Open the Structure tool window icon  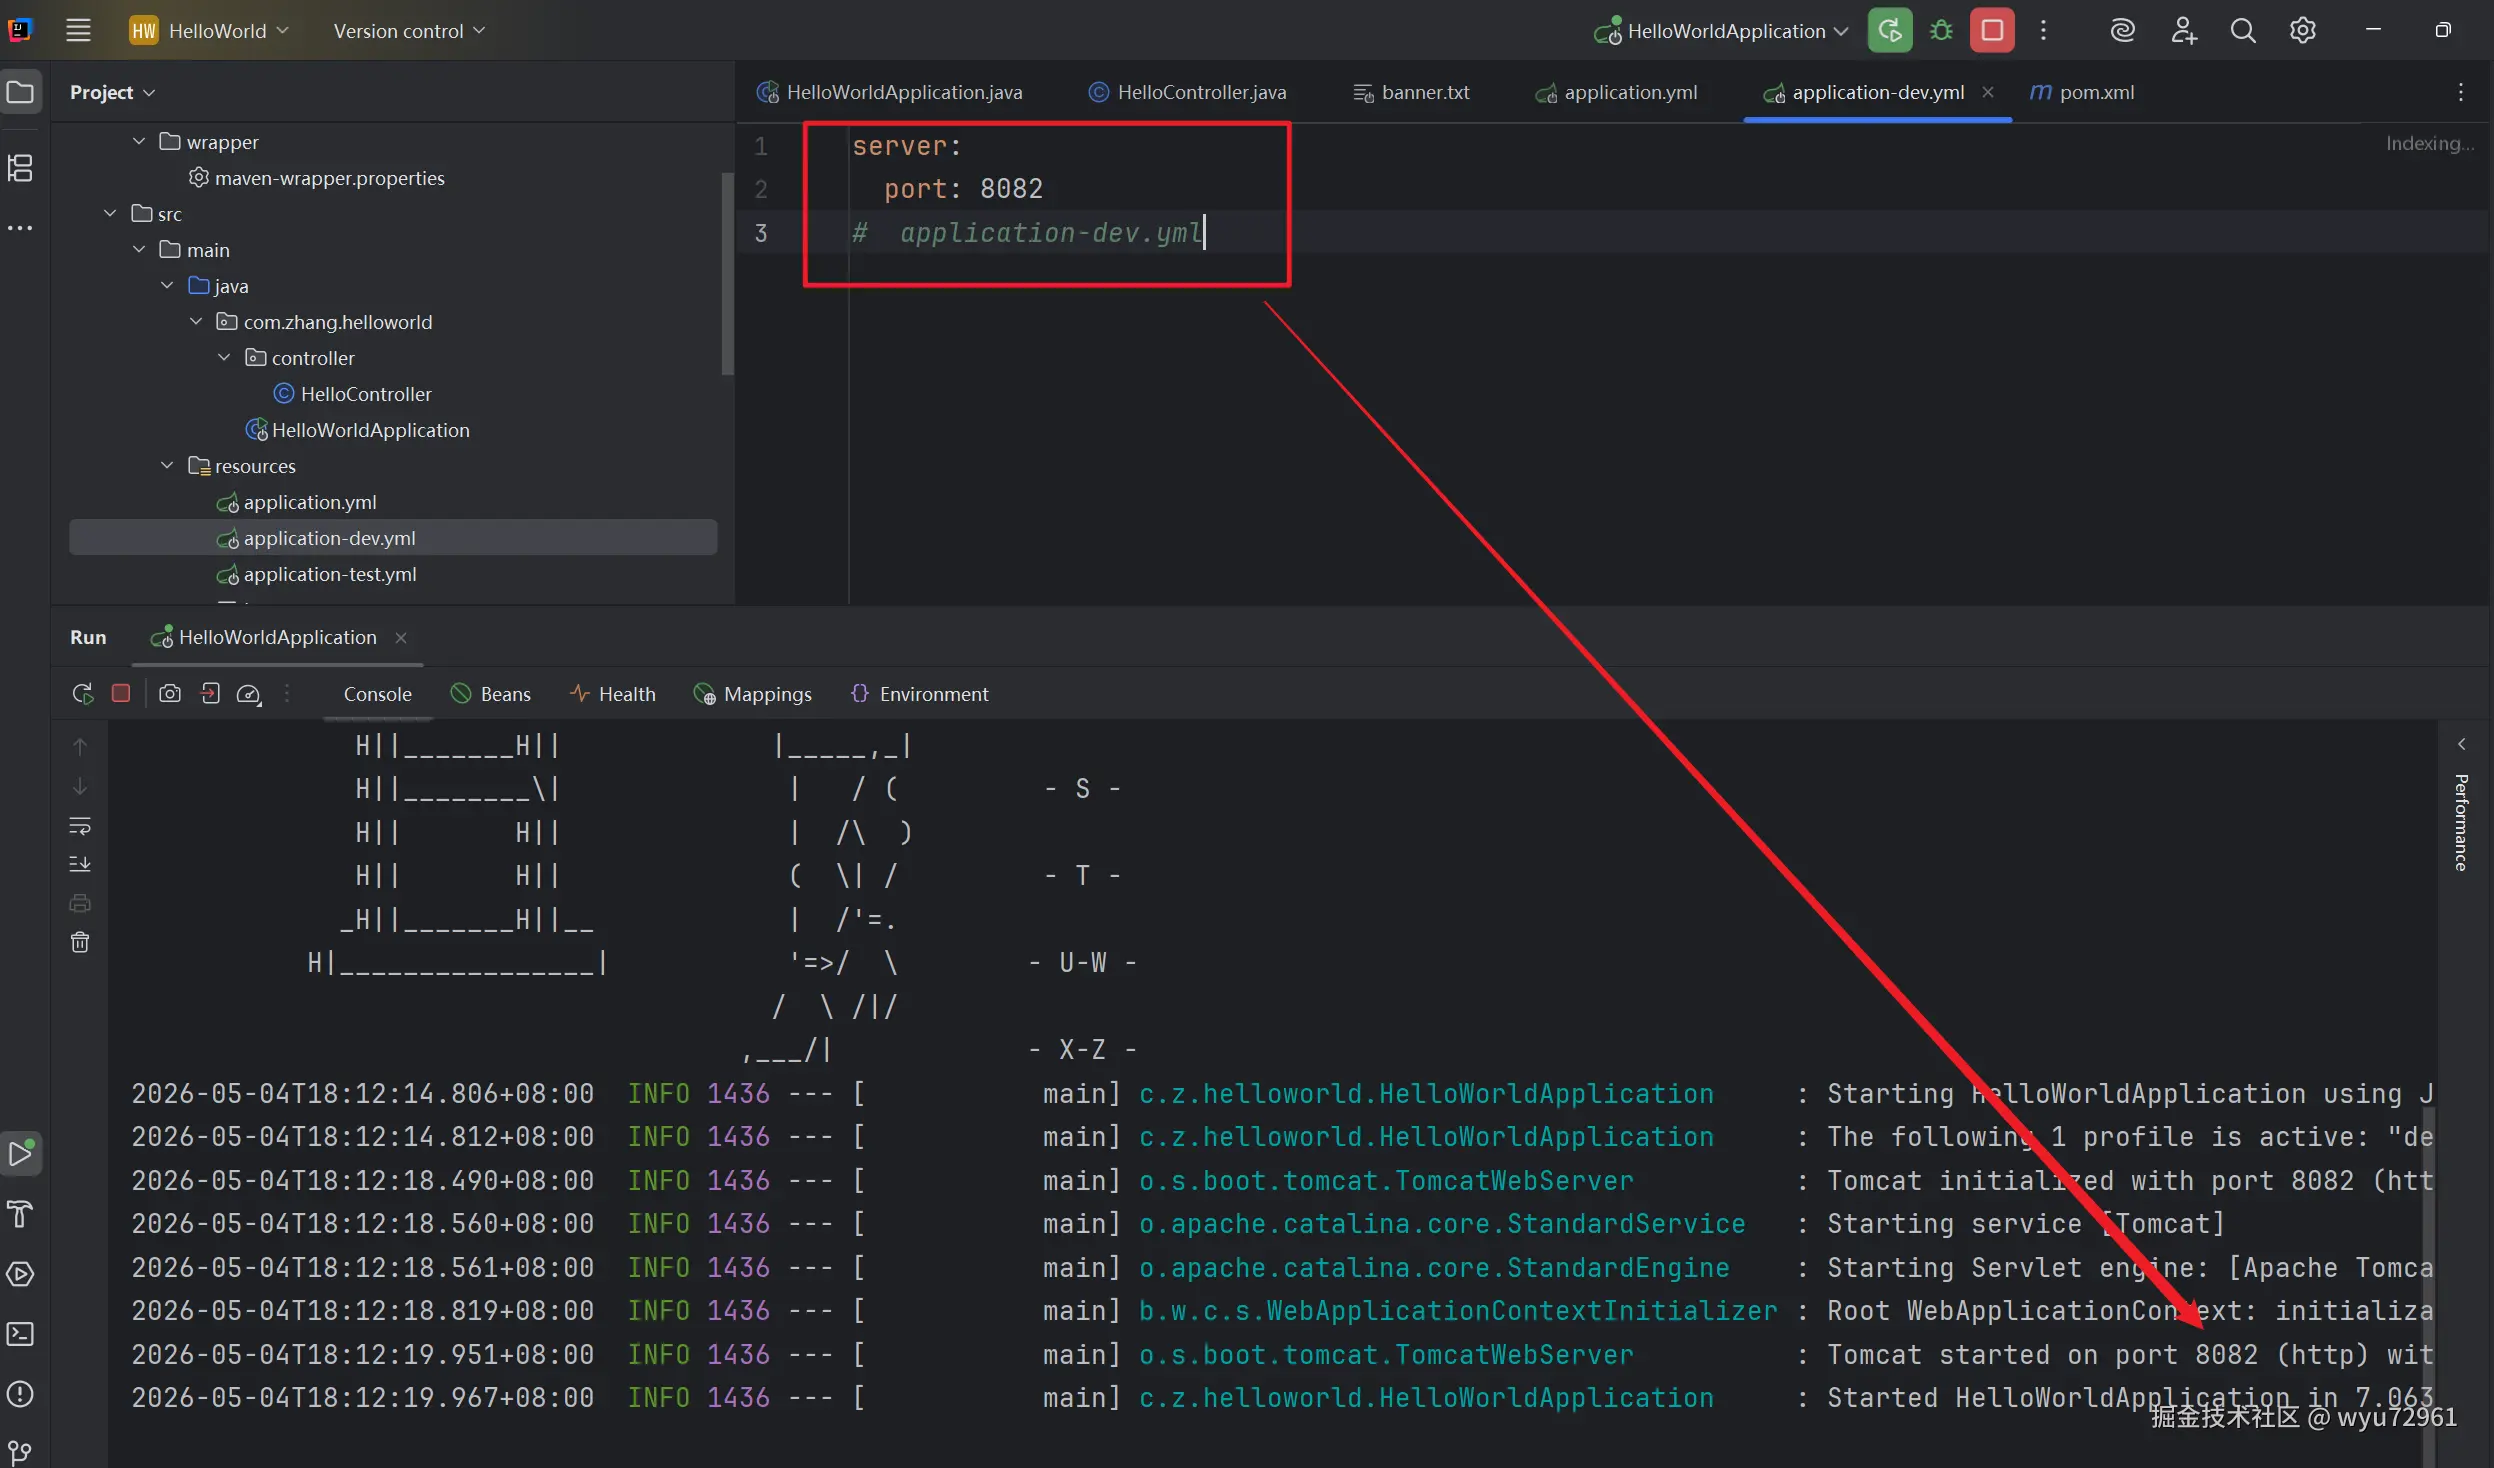point(21,168)
